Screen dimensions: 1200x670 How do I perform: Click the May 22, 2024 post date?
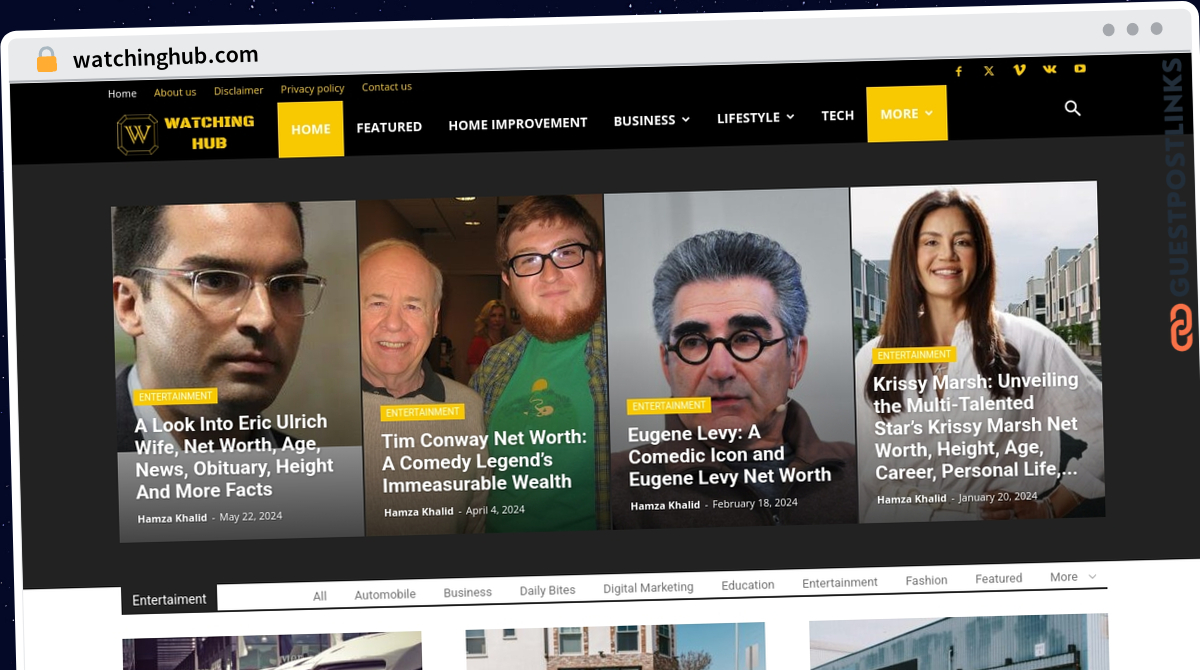[x=251, y=516]
